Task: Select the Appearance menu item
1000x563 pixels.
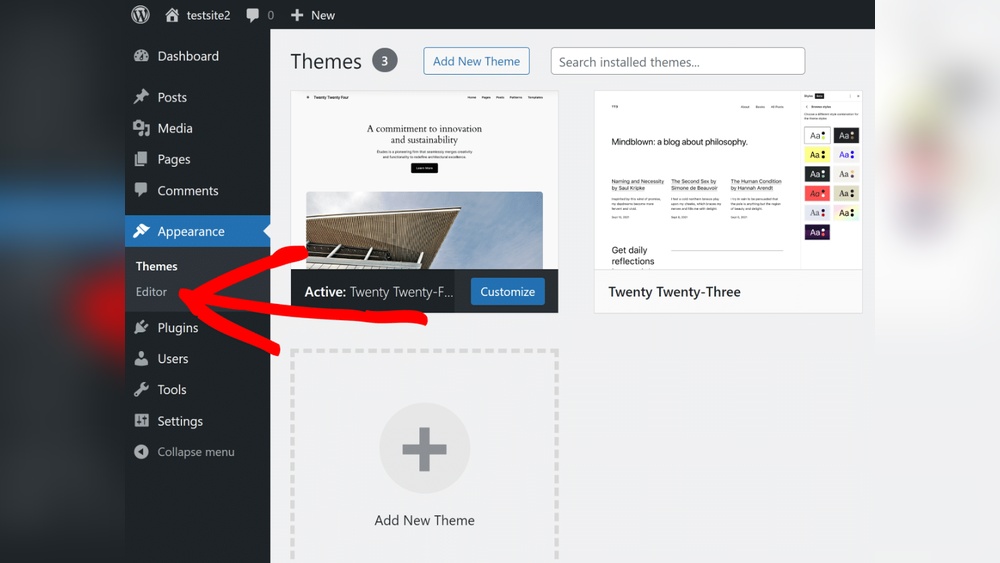Action: click(198, 231)
